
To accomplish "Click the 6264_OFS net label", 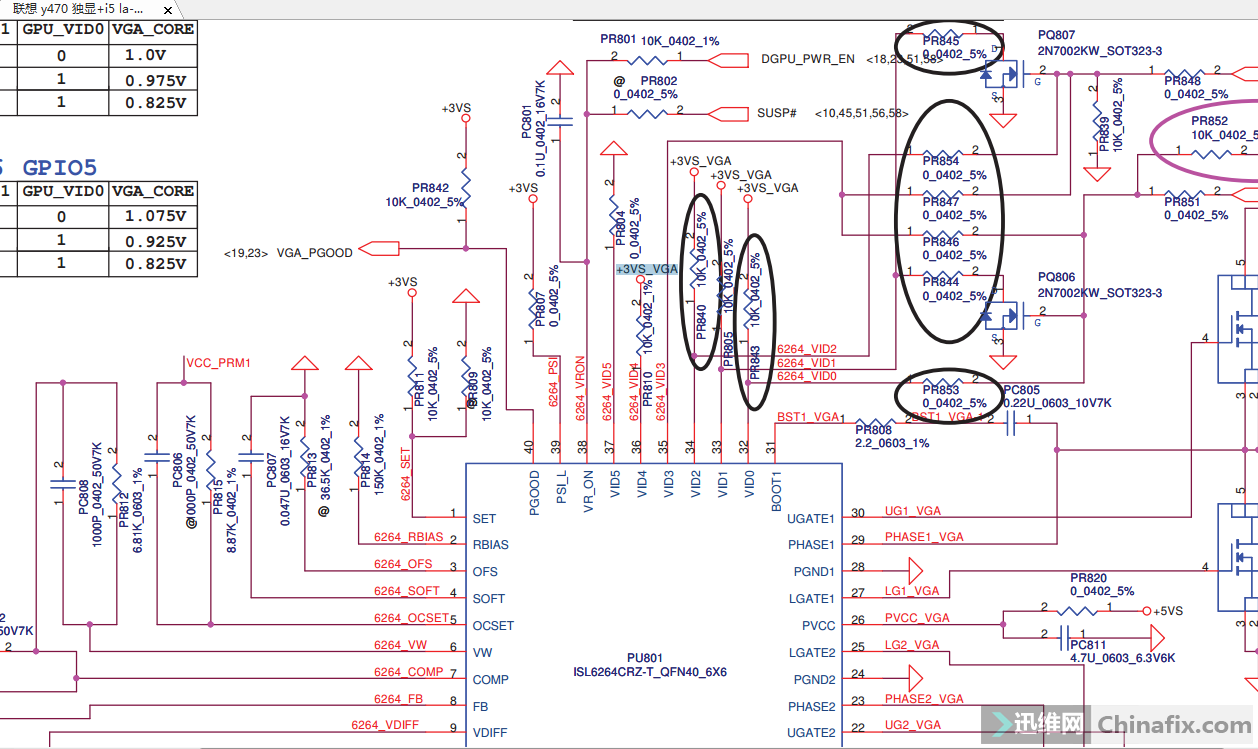I will (x=403, y=564).
